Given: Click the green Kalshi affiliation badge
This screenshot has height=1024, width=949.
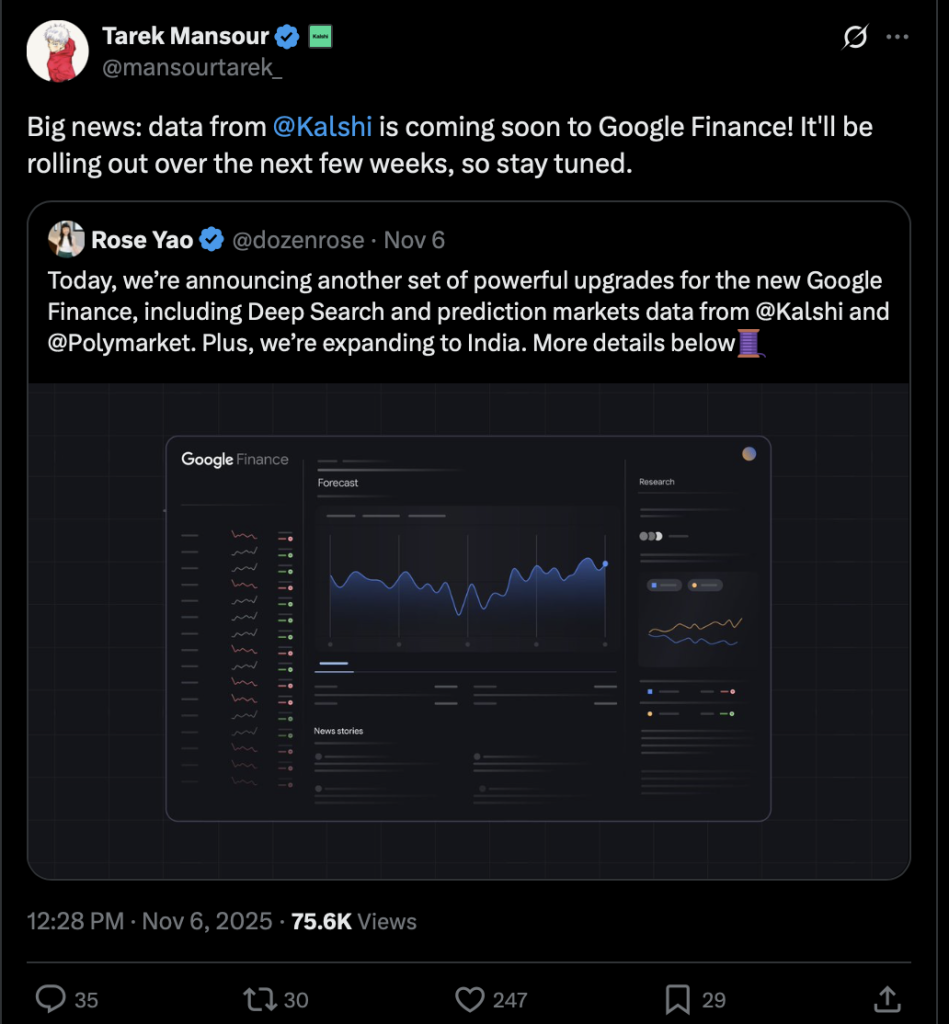Looking at the screenshot, I should [321, 37].
